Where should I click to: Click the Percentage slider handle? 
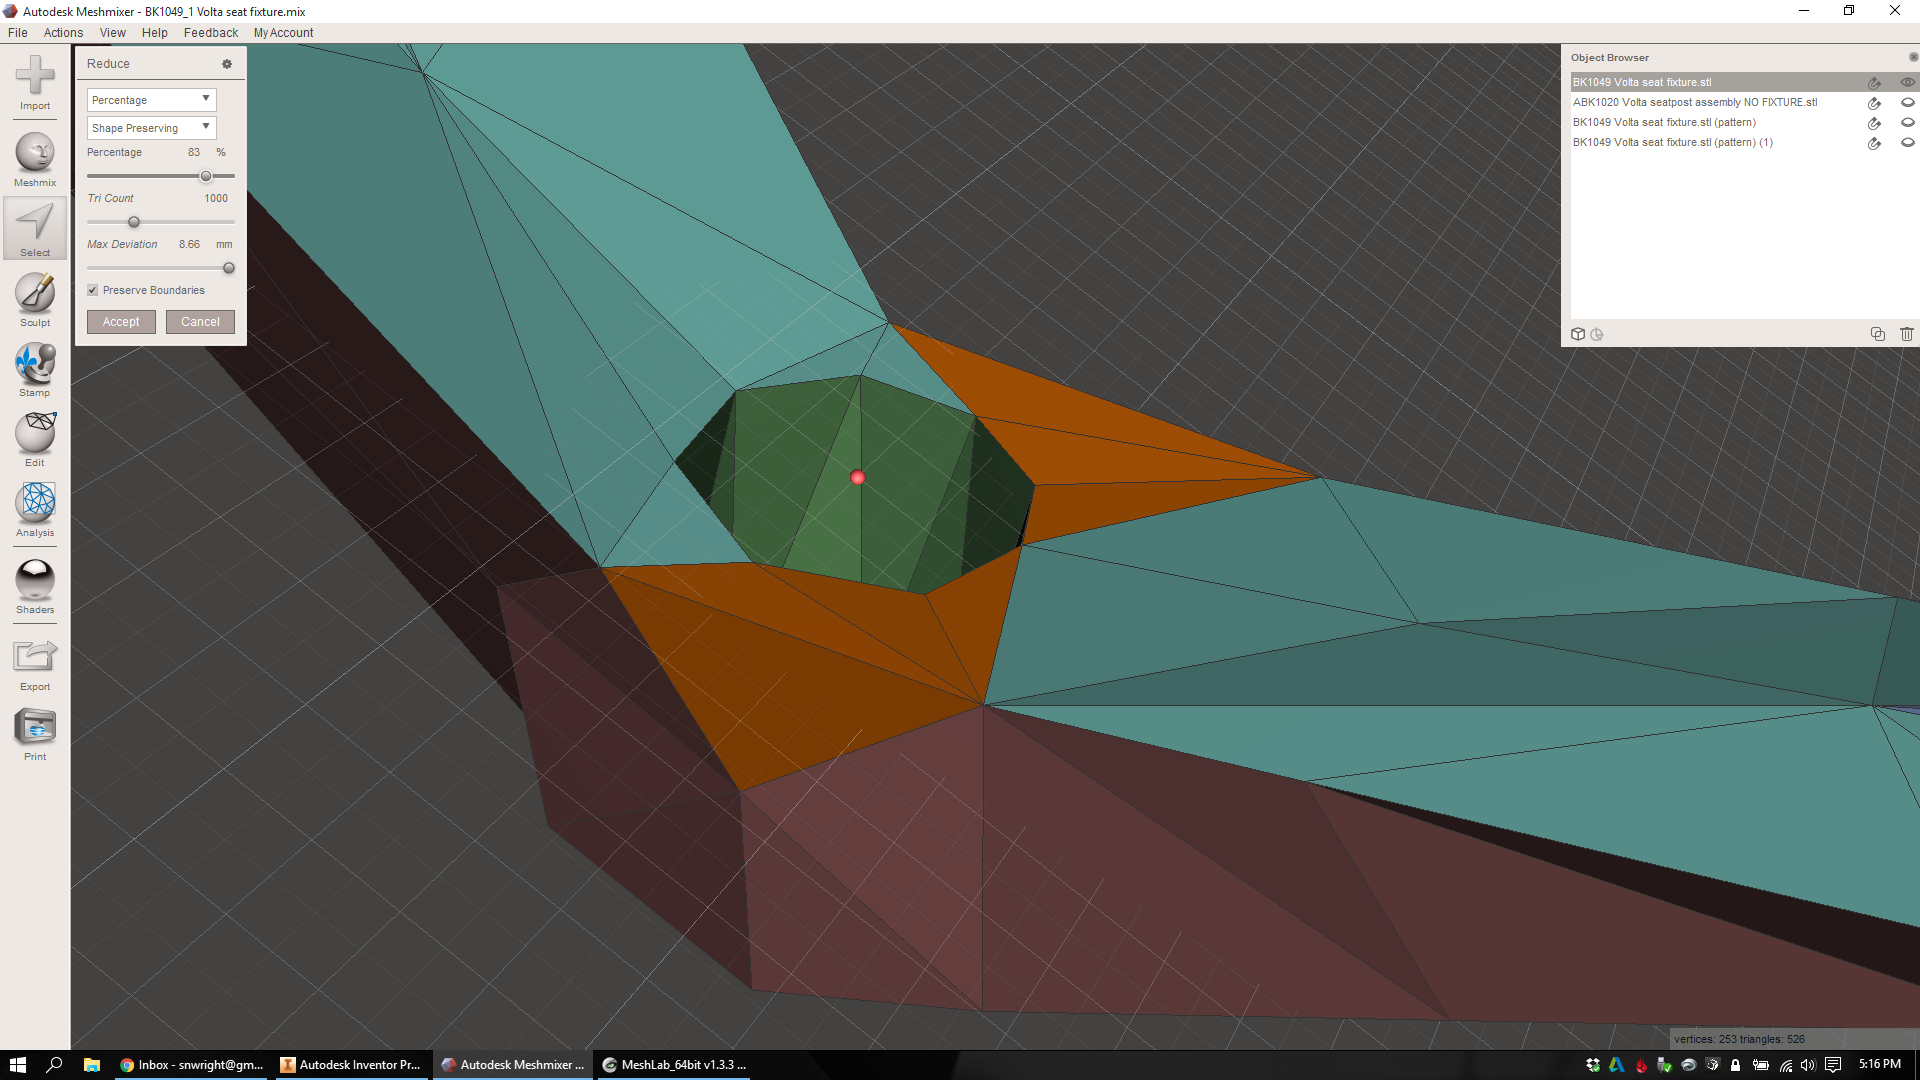pos(206,176)
